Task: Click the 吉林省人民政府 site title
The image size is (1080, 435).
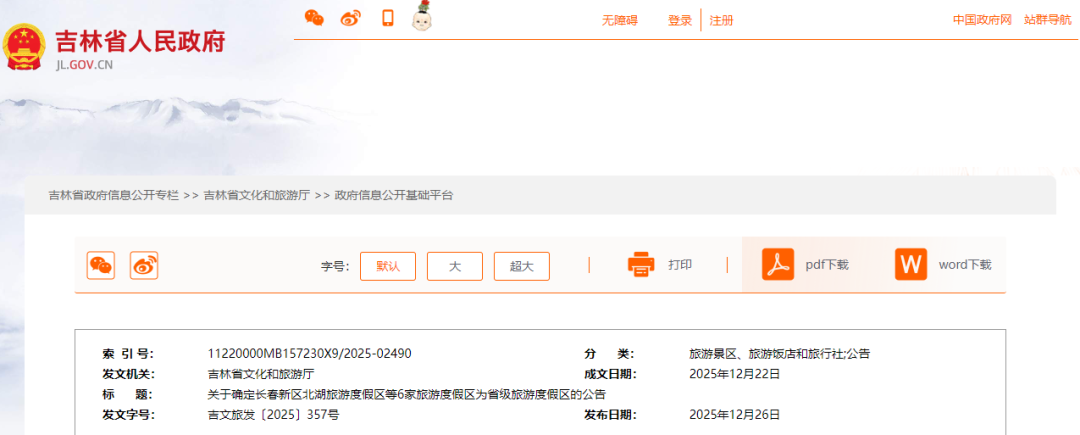Action: click(140, 43)
